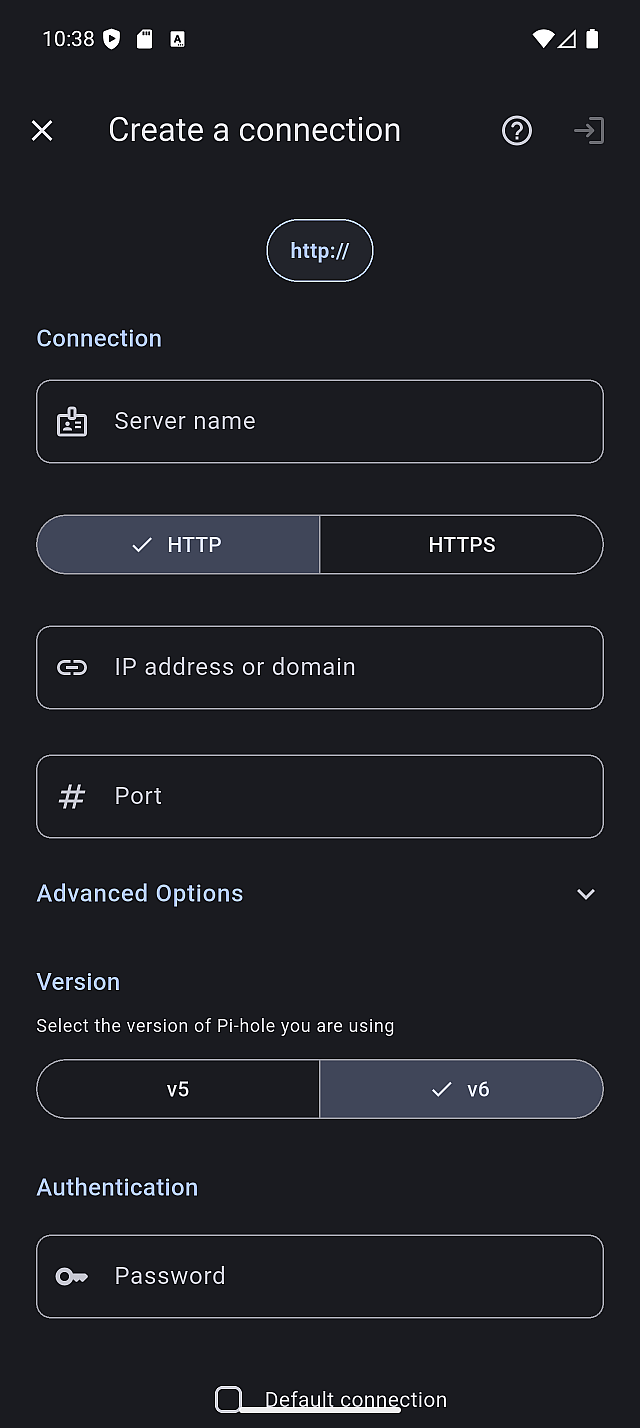Tap the server name badge icon
Viewport: 640px width, 1428px height.
click(72, 422)
